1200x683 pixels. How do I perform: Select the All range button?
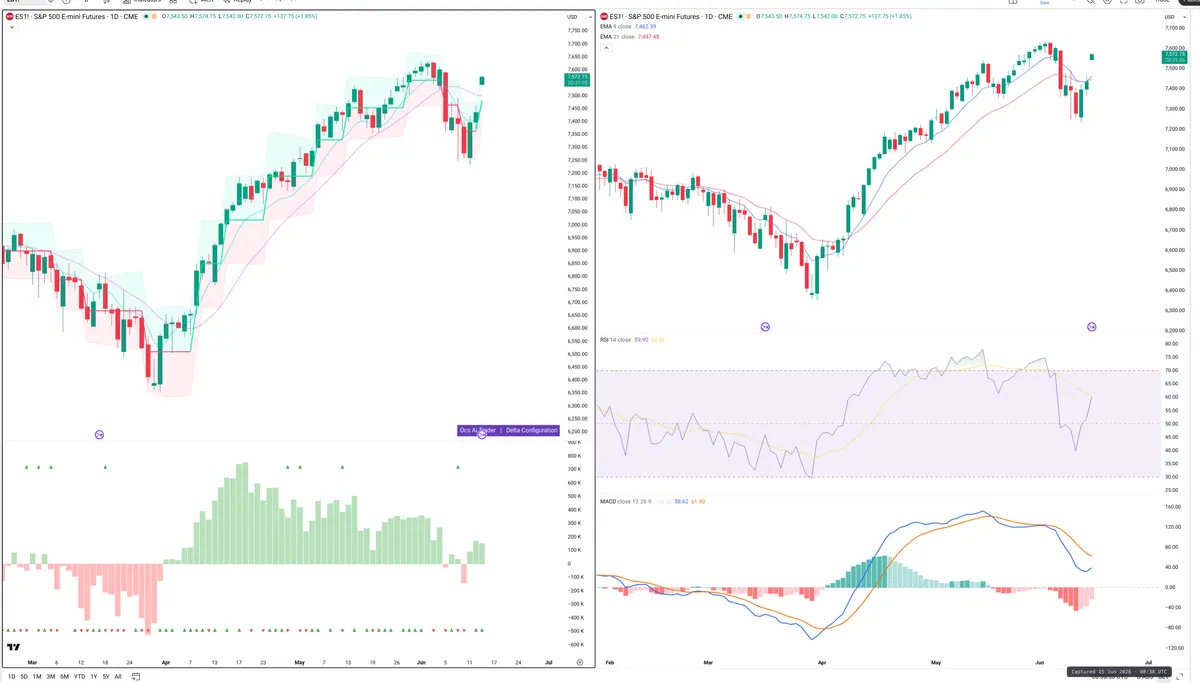pyautogui.click(x=118, y=676)
